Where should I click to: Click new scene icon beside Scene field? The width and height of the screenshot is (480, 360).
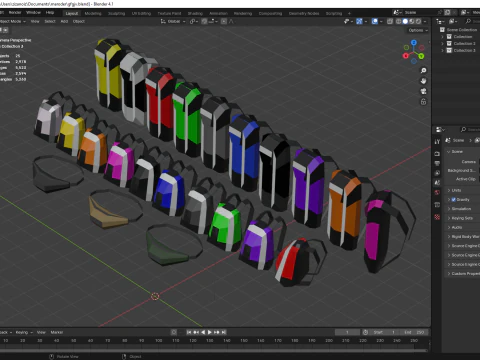coord(447,12)
